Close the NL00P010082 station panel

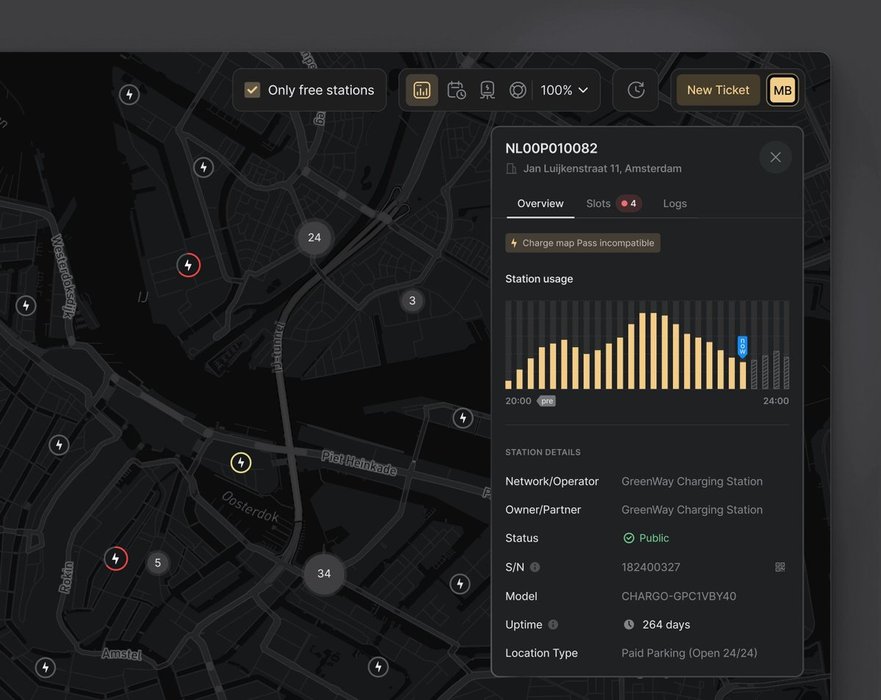pos(775,157)
